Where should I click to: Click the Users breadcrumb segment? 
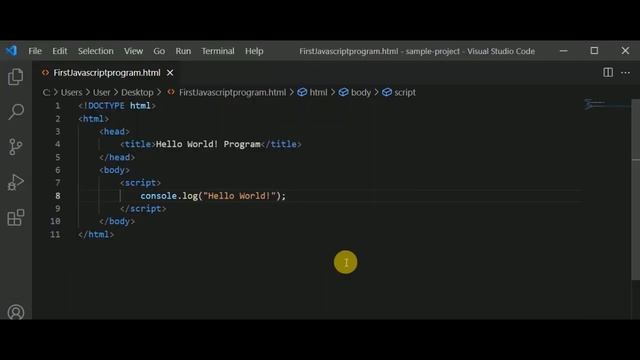pyautogui.click(x=71, y=92)
